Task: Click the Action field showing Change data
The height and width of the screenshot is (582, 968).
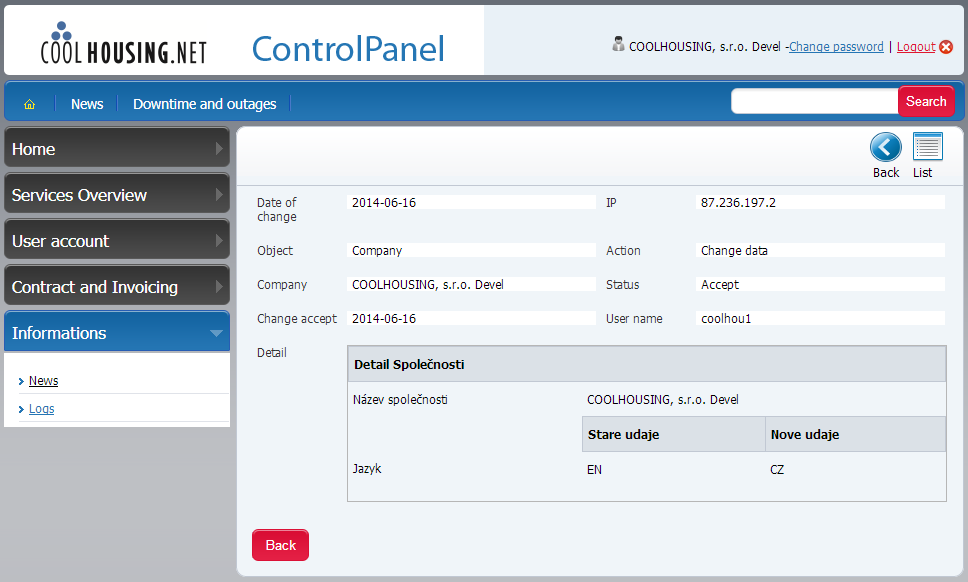Action: [820, 251]
